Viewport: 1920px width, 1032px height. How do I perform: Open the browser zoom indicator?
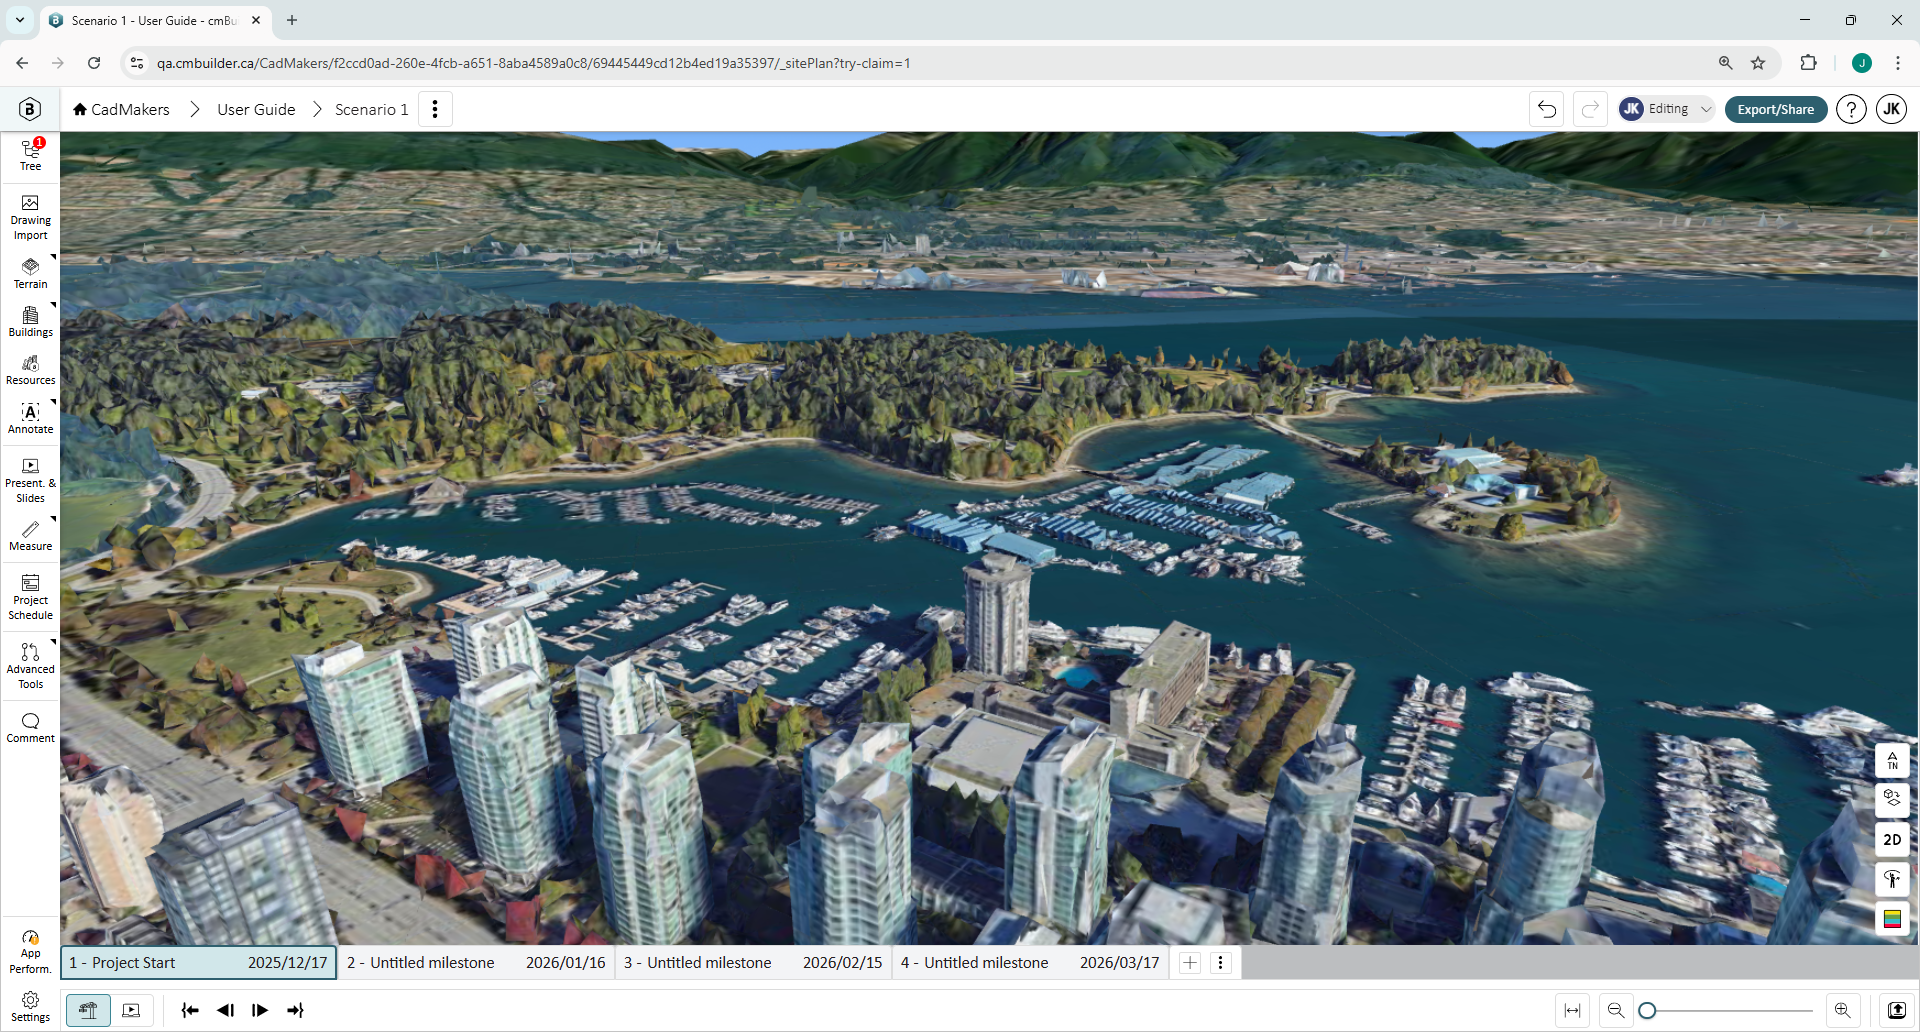click(1725, 63)
